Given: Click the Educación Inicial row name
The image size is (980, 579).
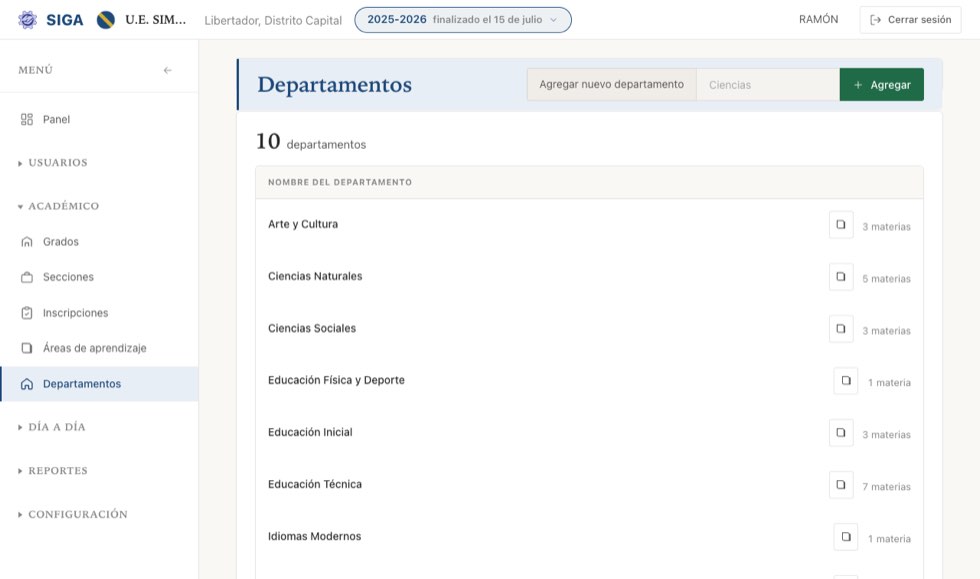Looking at the screenshot, I should (x=310, y=432).
